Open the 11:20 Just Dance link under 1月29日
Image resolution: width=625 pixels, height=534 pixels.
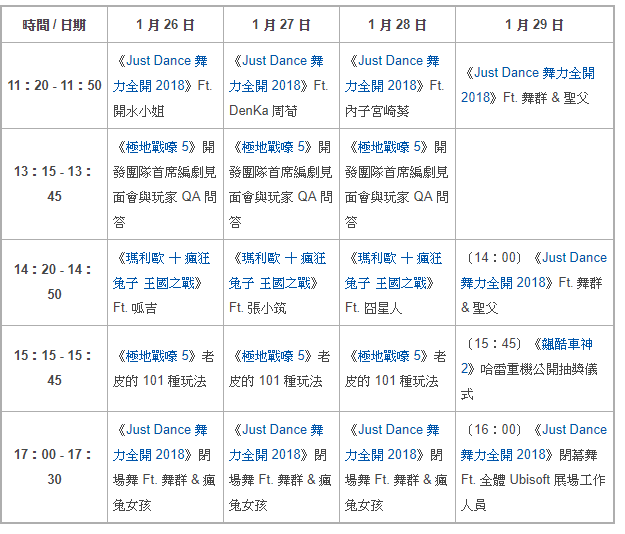[528, 85]
